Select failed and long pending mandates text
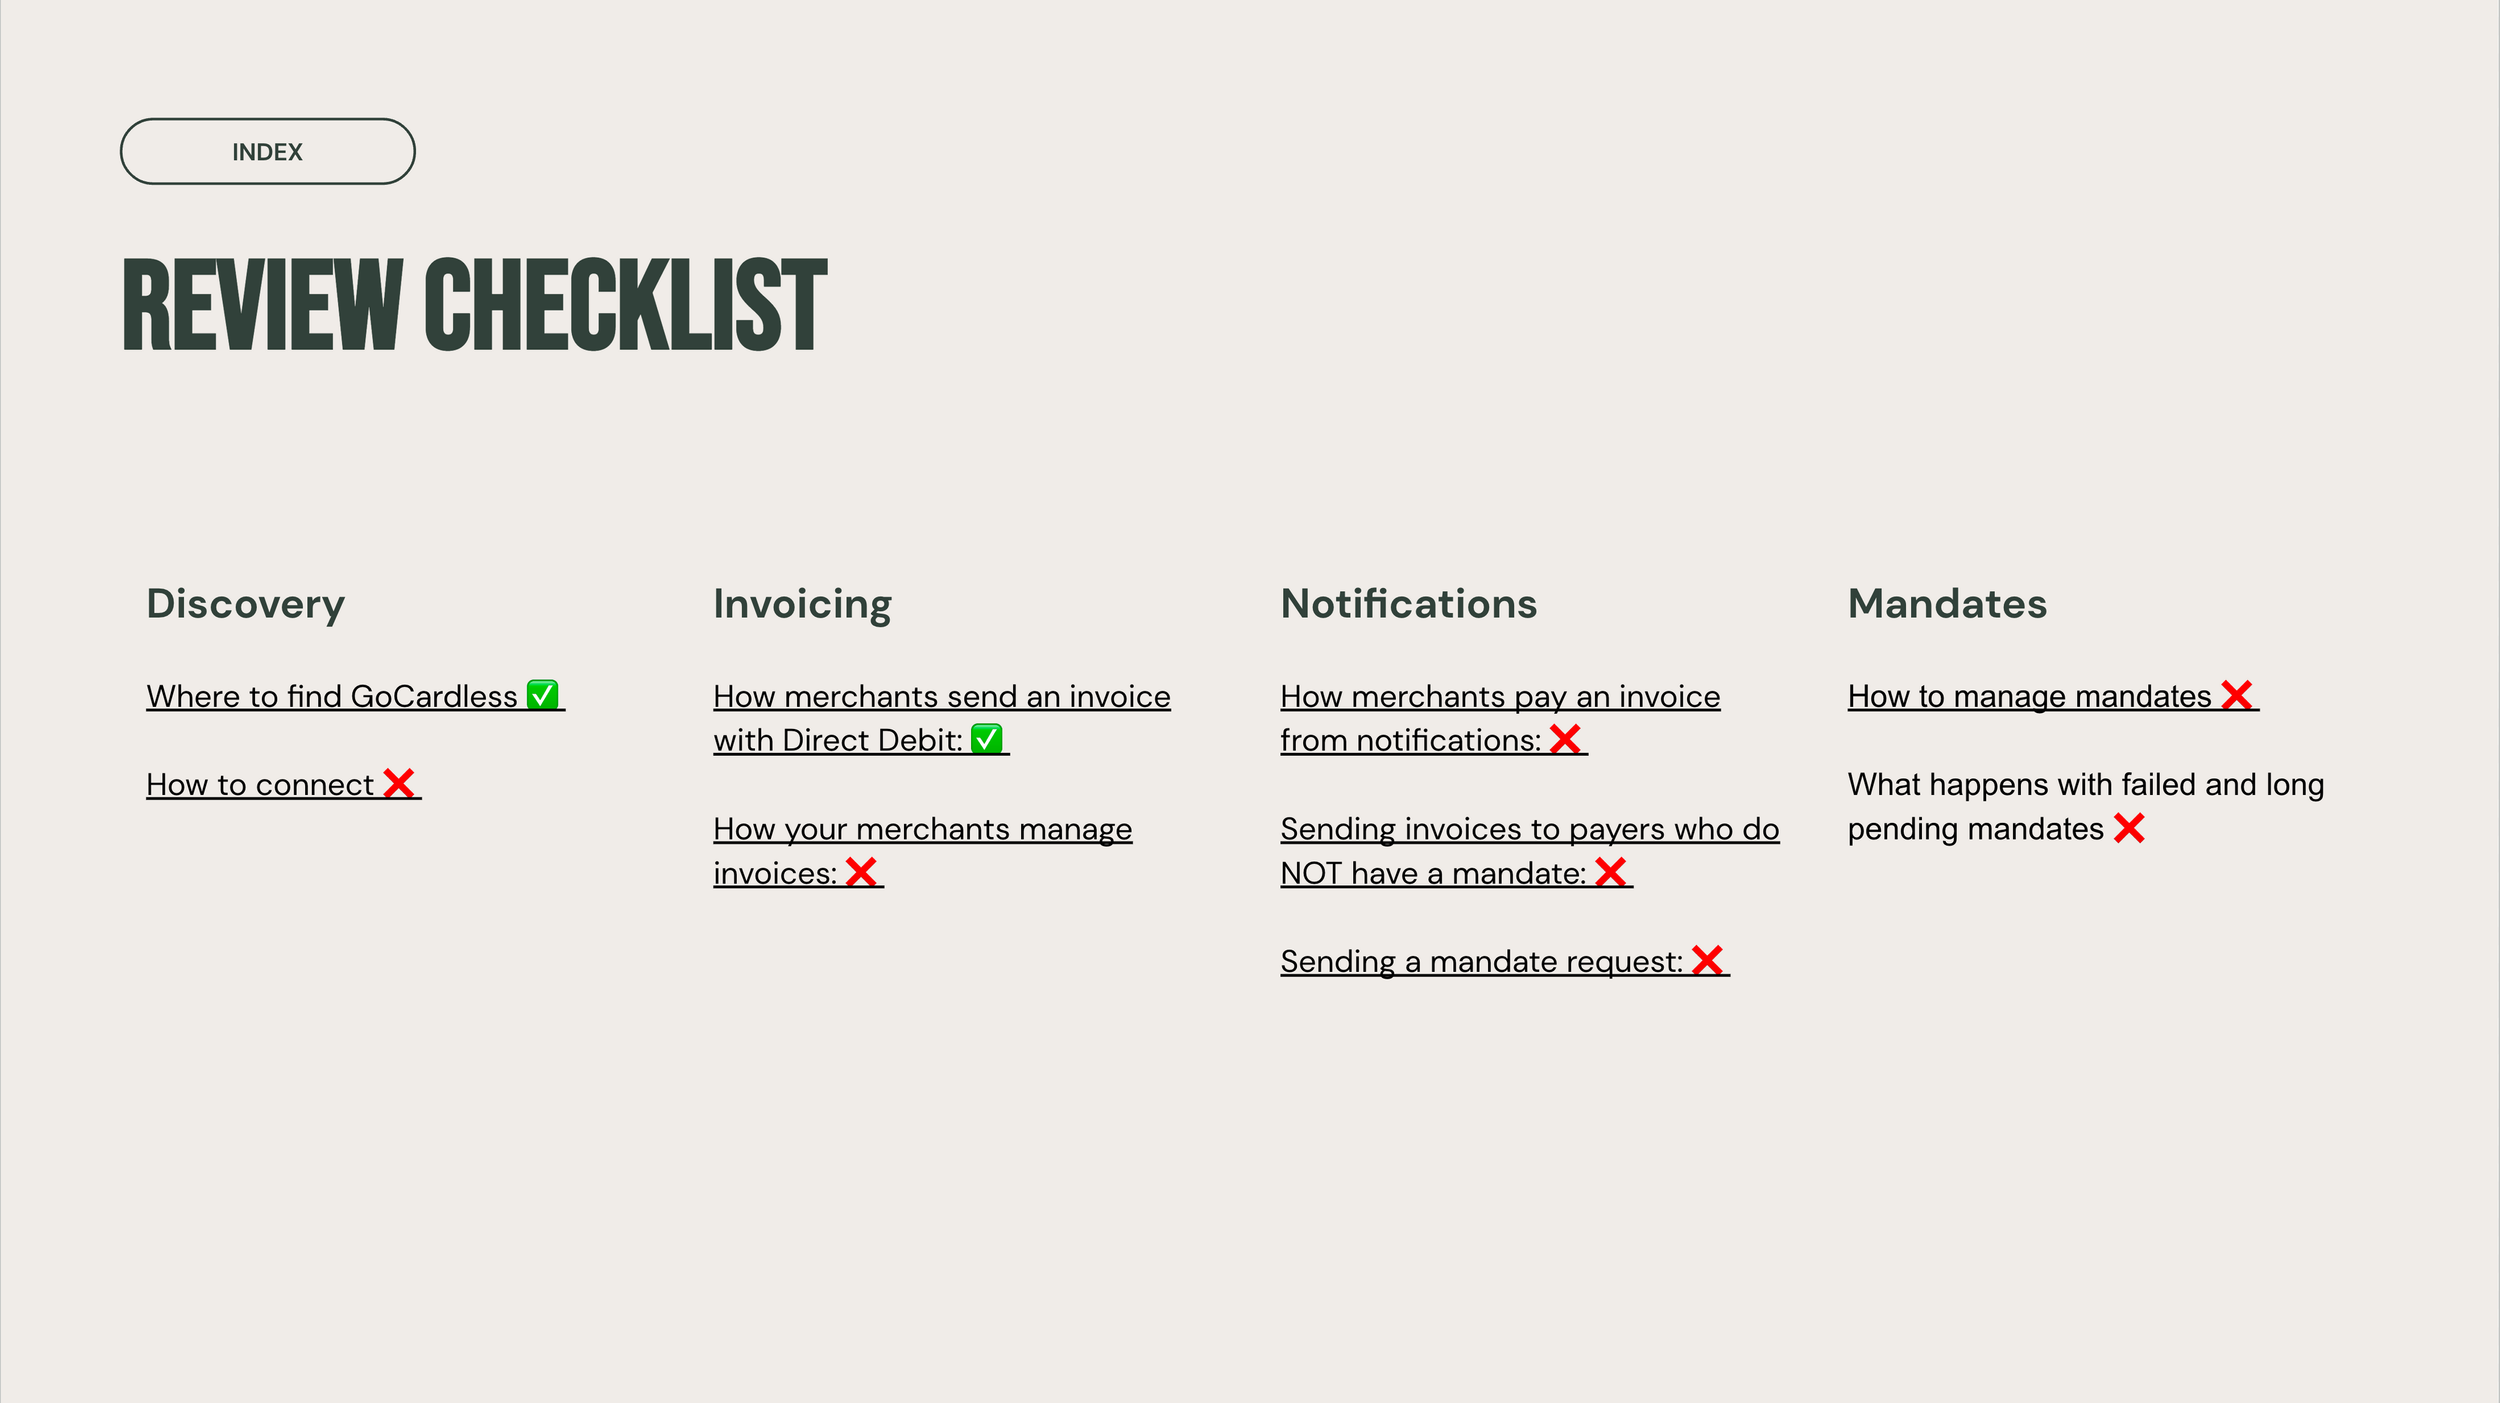Viewport: 2500px width, 1403px height. [2085, 806]
